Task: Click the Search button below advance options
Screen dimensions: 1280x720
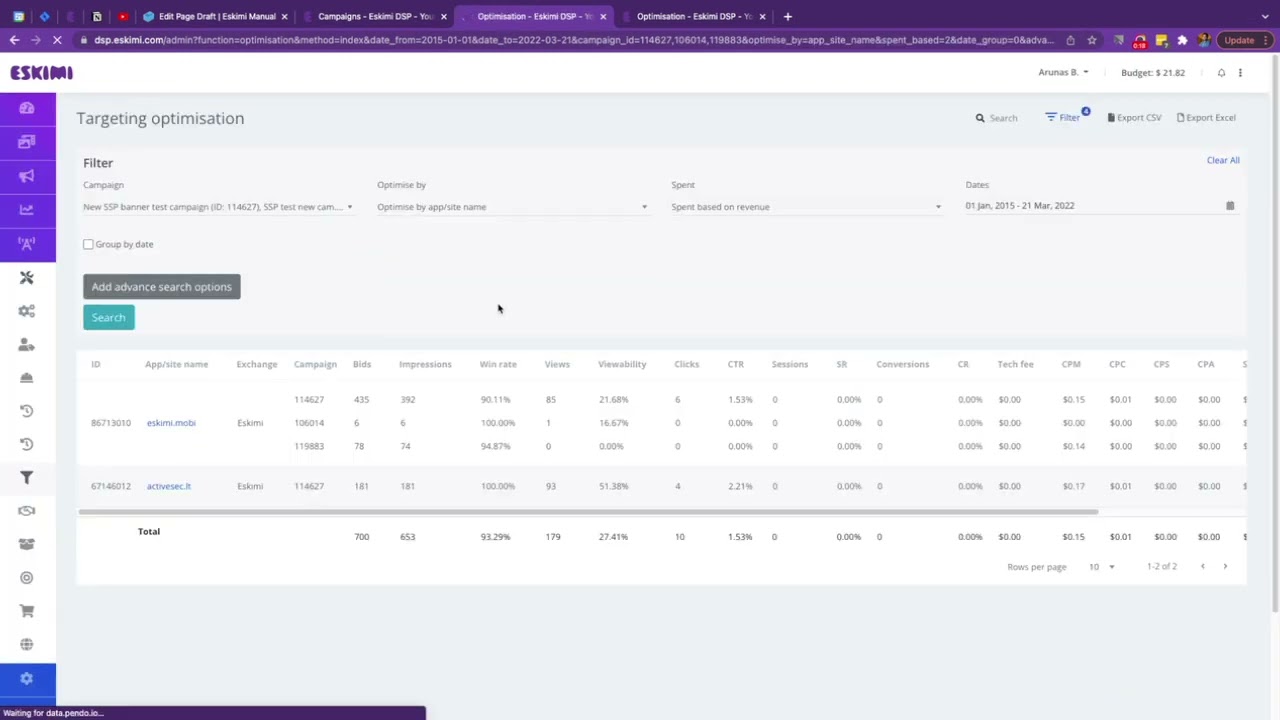Action: (108, 317)
